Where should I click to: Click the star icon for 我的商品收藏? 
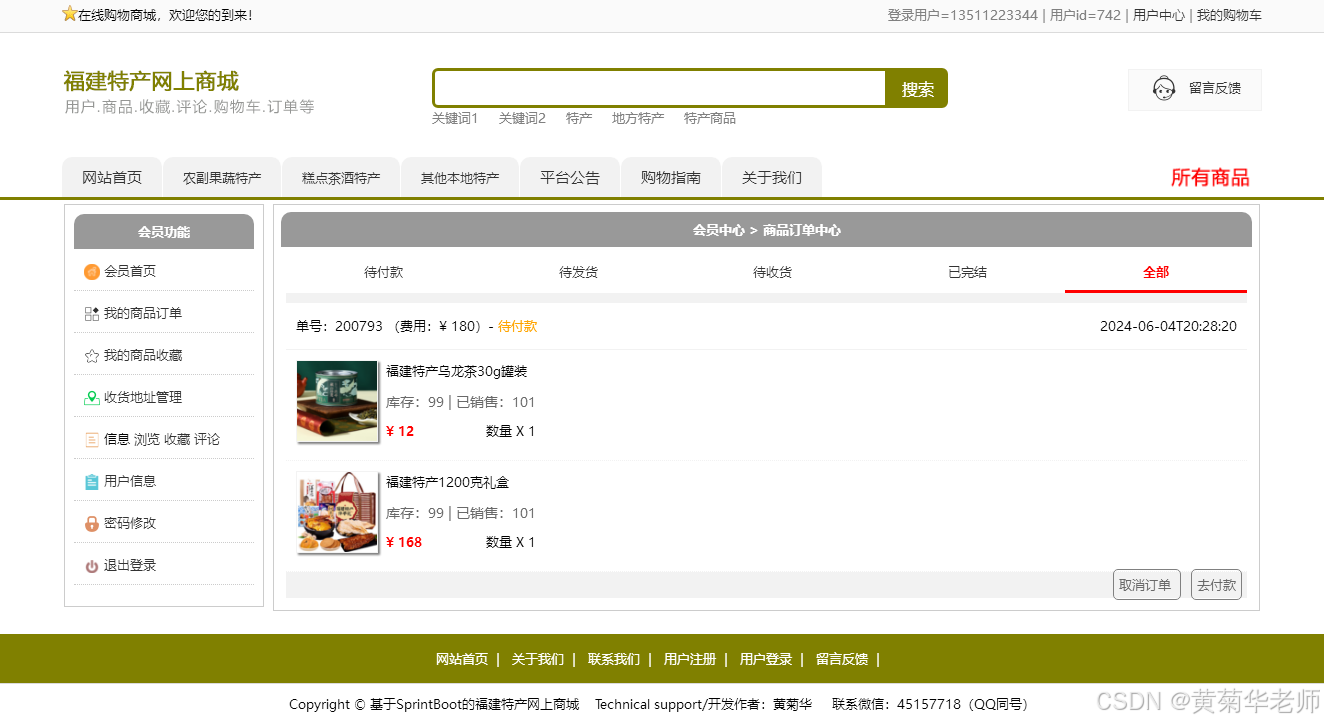(x=92, y=356)
